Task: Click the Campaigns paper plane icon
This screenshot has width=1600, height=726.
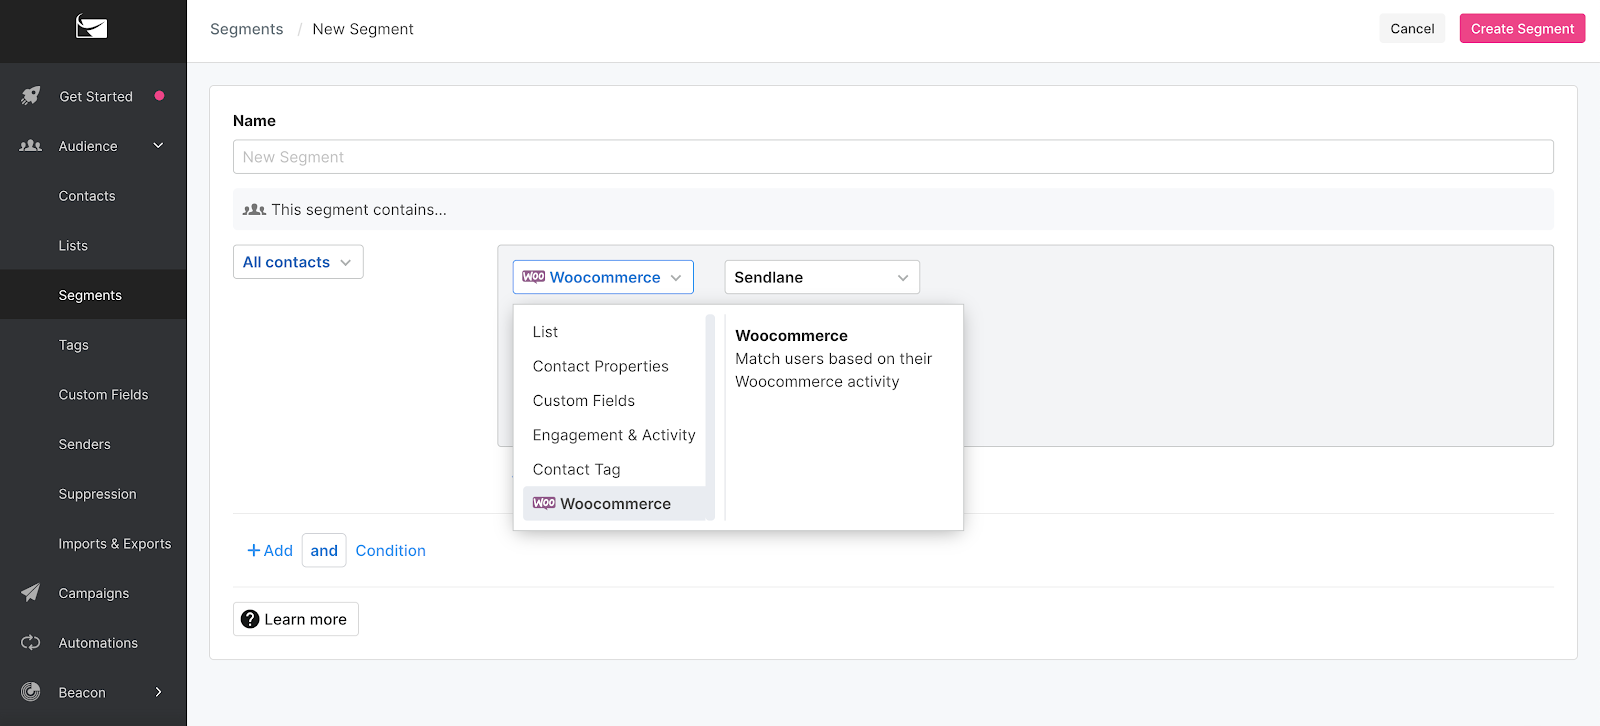Action: pos(31,592)
